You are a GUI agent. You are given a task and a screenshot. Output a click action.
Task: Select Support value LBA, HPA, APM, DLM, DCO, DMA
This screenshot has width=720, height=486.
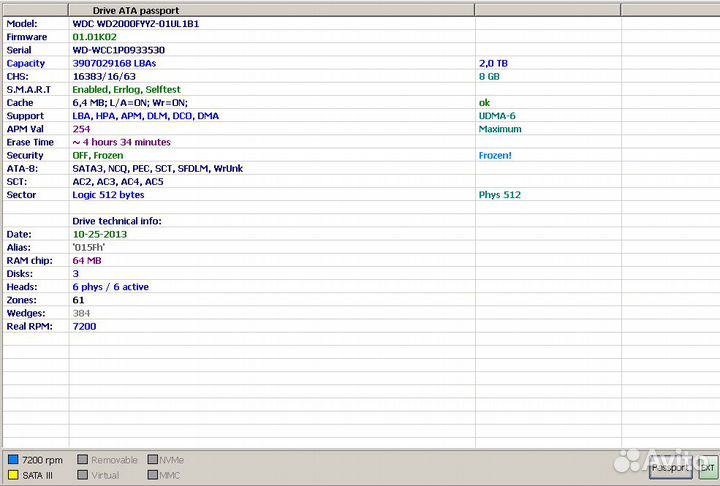click(146, 116)
